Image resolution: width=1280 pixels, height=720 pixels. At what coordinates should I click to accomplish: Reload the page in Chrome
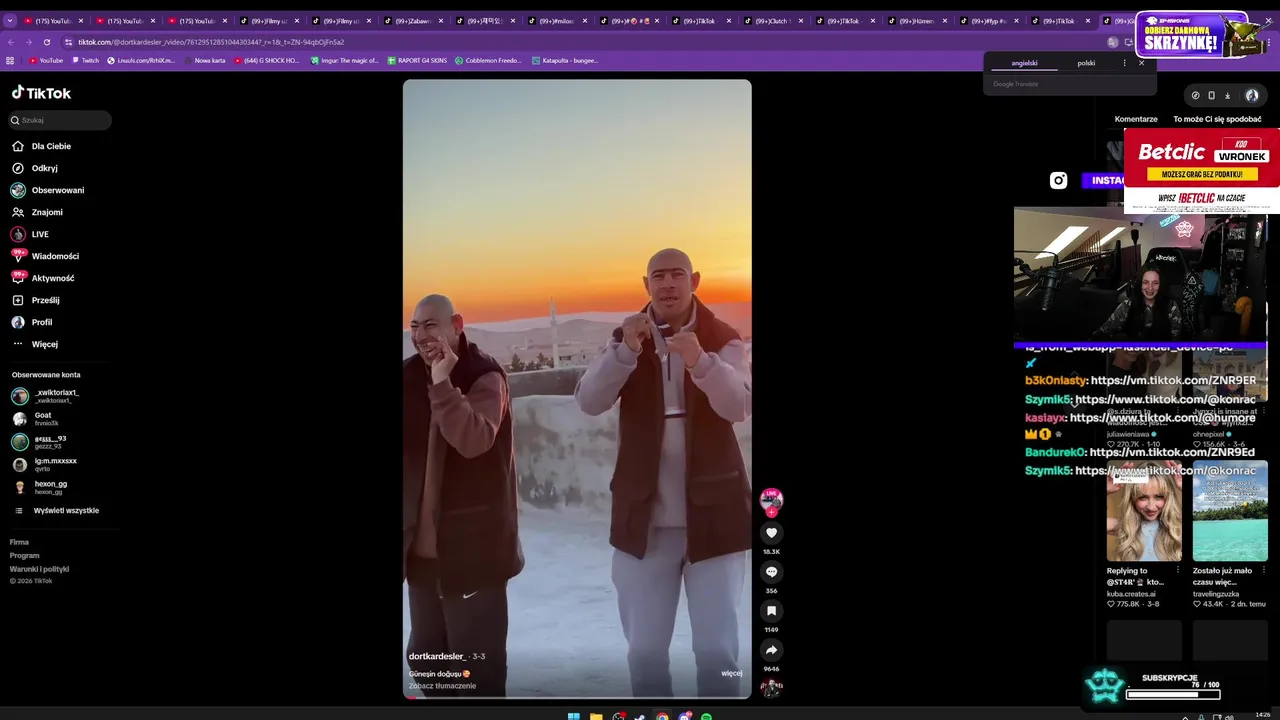pos(47,42)
